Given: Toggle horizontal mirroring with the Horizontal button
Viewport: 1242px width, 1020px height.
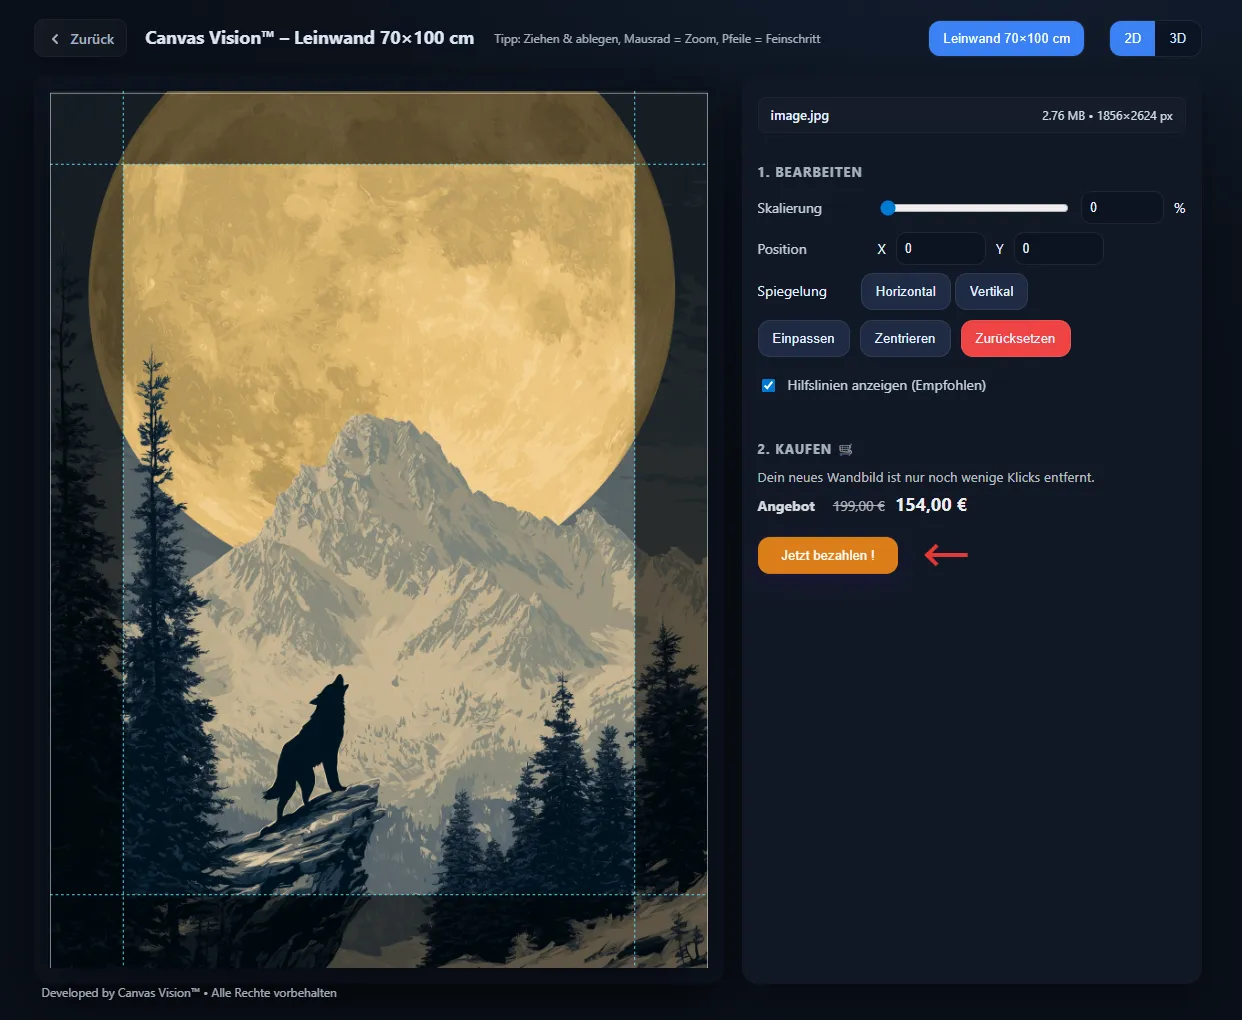Looking at the screenshot, I should [x=905, y=291].
